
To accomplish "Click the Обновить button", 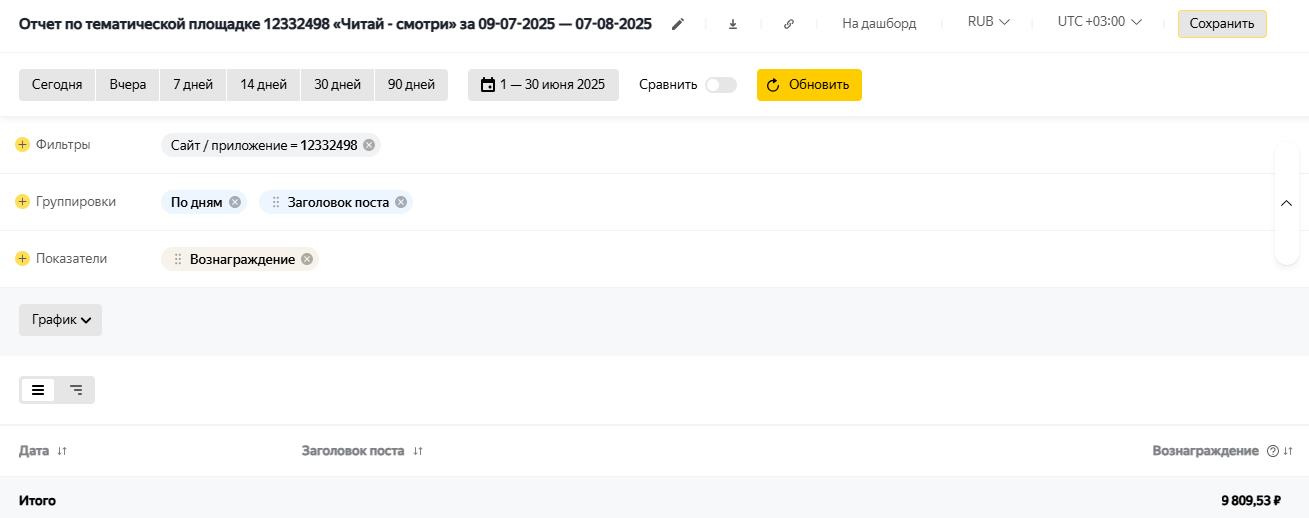I will click(x=809, y=85).
